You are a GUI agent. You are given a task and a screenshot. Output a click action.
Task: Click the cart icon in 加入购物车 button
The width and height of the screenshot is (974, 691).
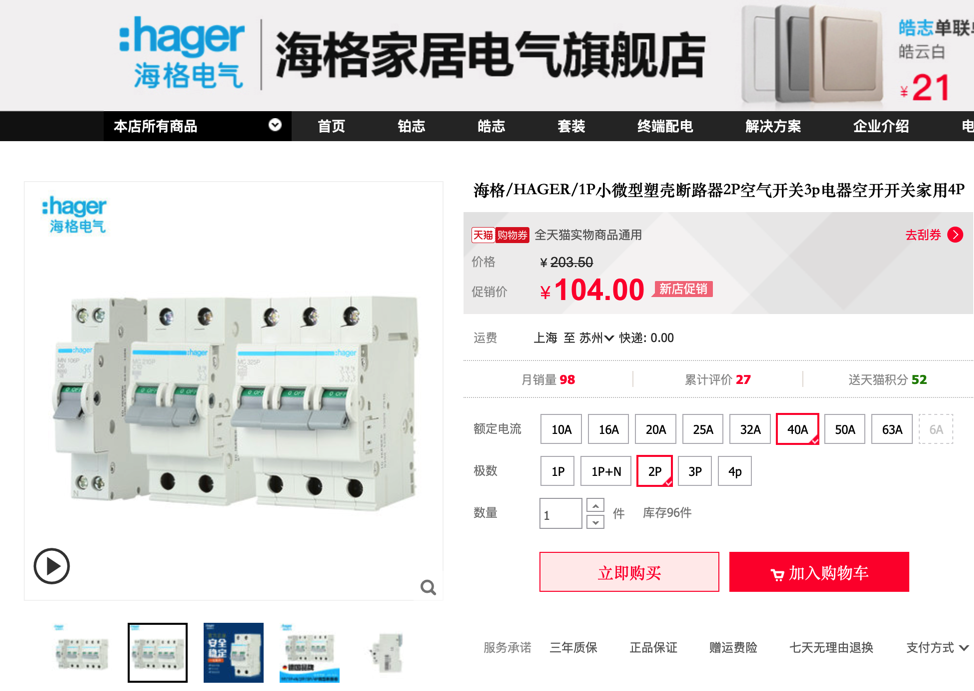[x=777, y=574]
